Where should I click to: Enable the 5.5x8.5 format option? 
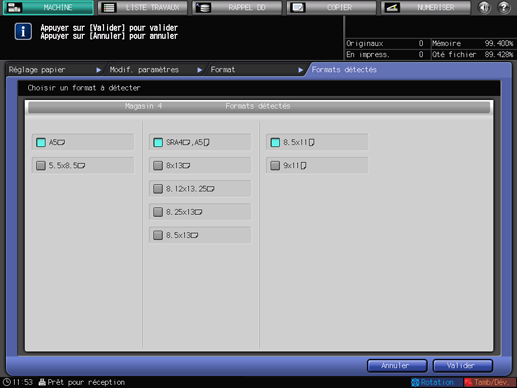[83, 166]
